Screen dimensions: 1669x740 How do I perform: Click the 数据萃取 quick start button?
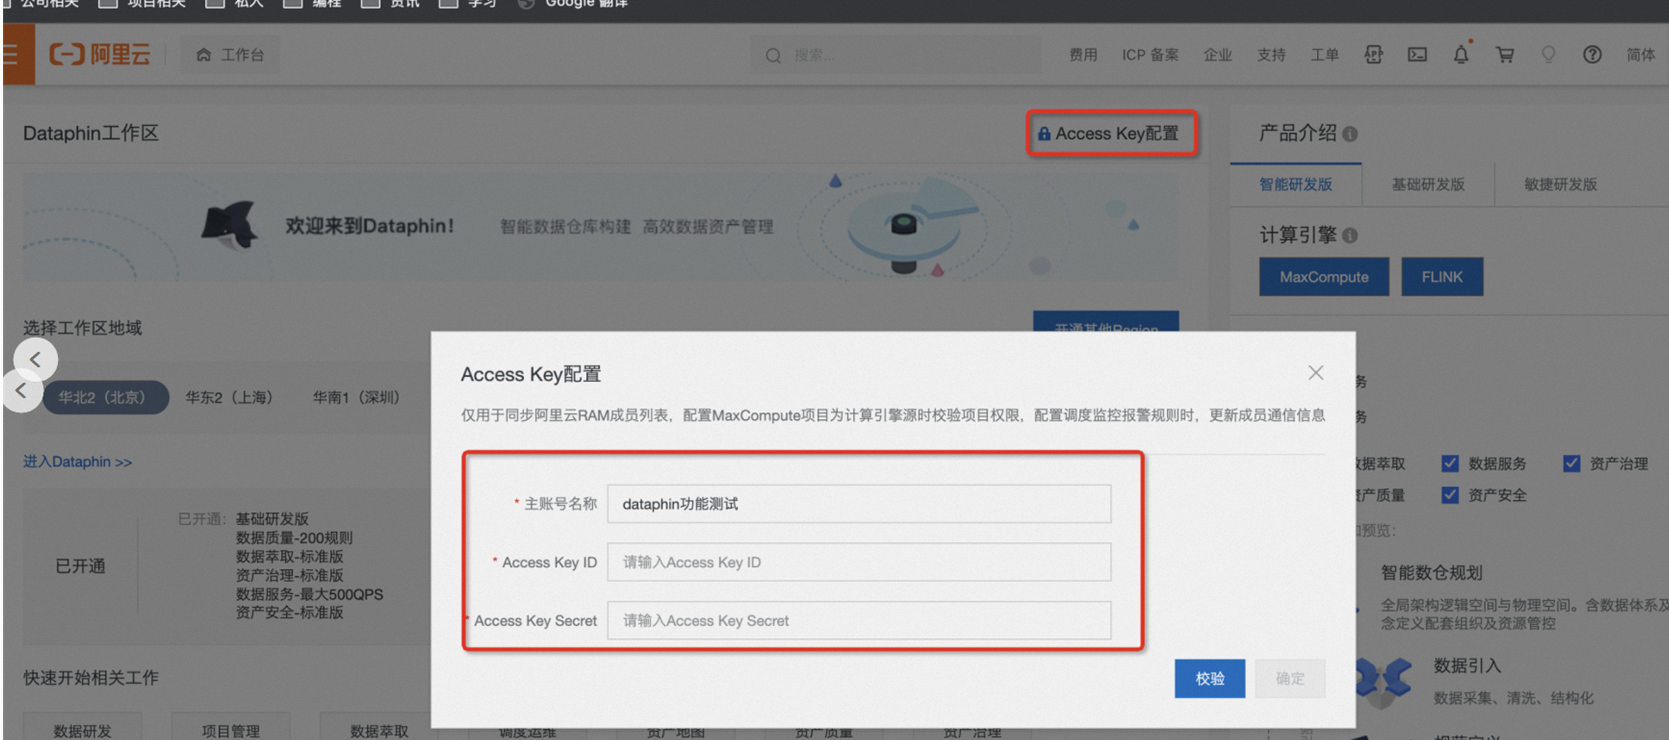click(x=379, y=728)
